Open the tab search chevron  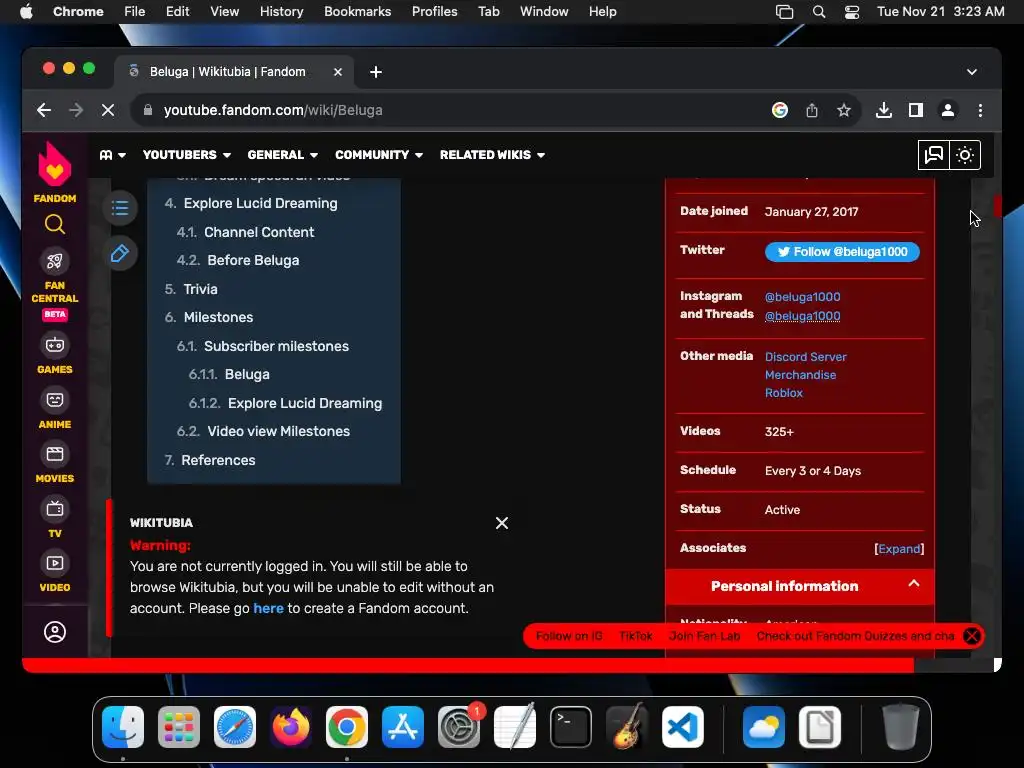pos(972,72)
